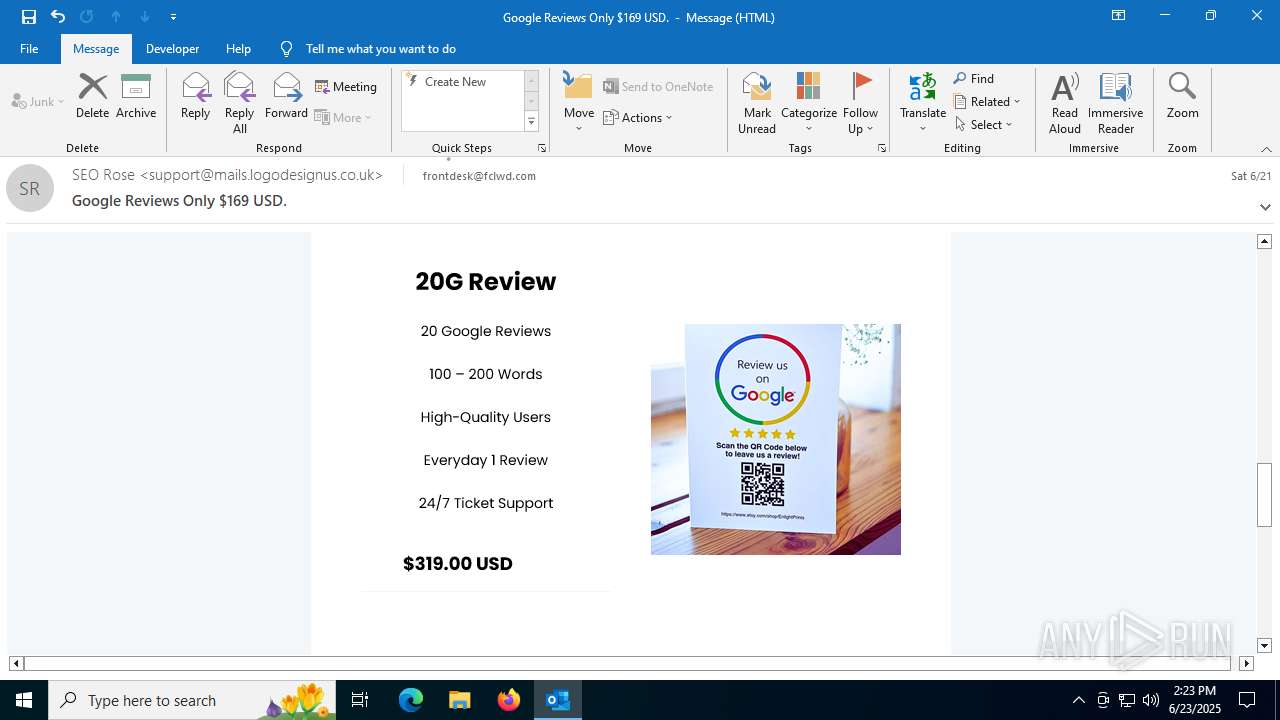The image size is (1280, 720).
Task: Customize Quick Access Toolbar dropdown
Action: pos(173,17)
